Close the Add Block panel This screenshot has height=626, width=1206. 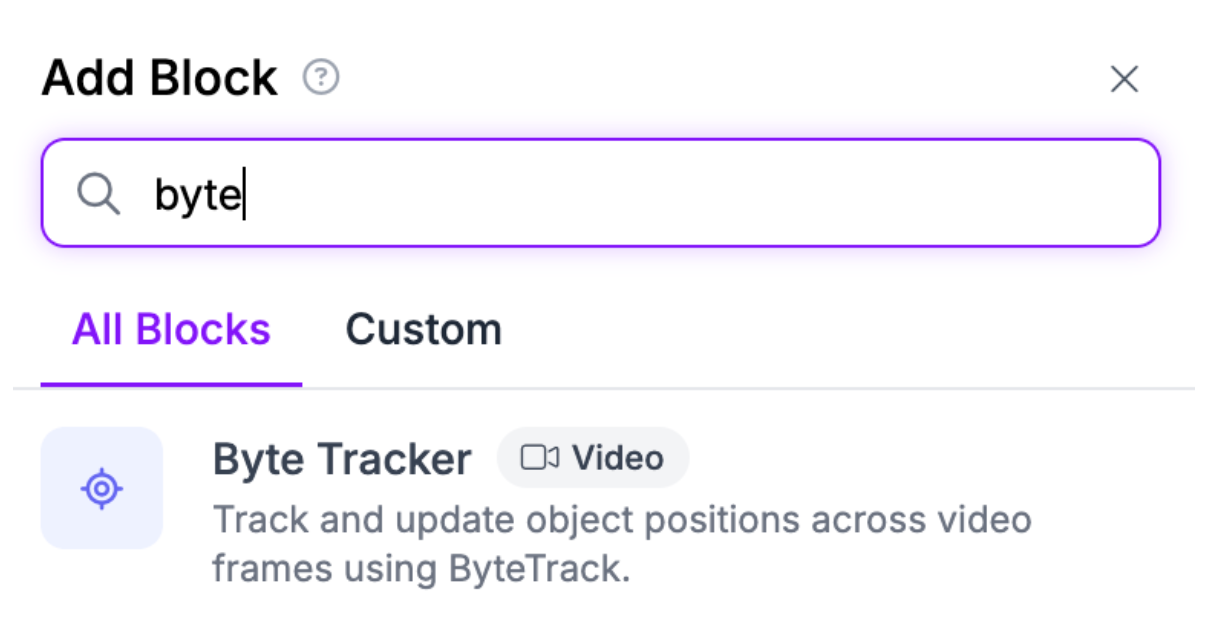click(x=1124, y=79)
